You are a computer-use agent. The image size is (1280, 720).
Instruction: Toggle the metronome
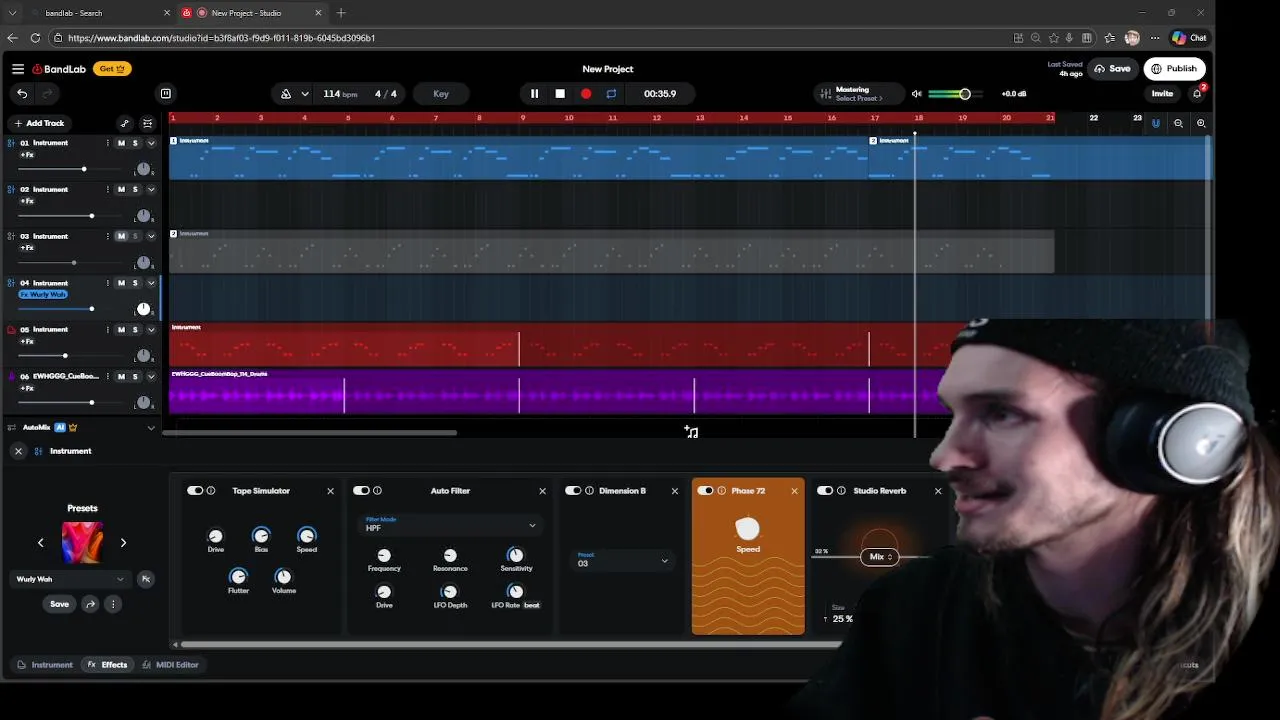(x=286, y=94)
